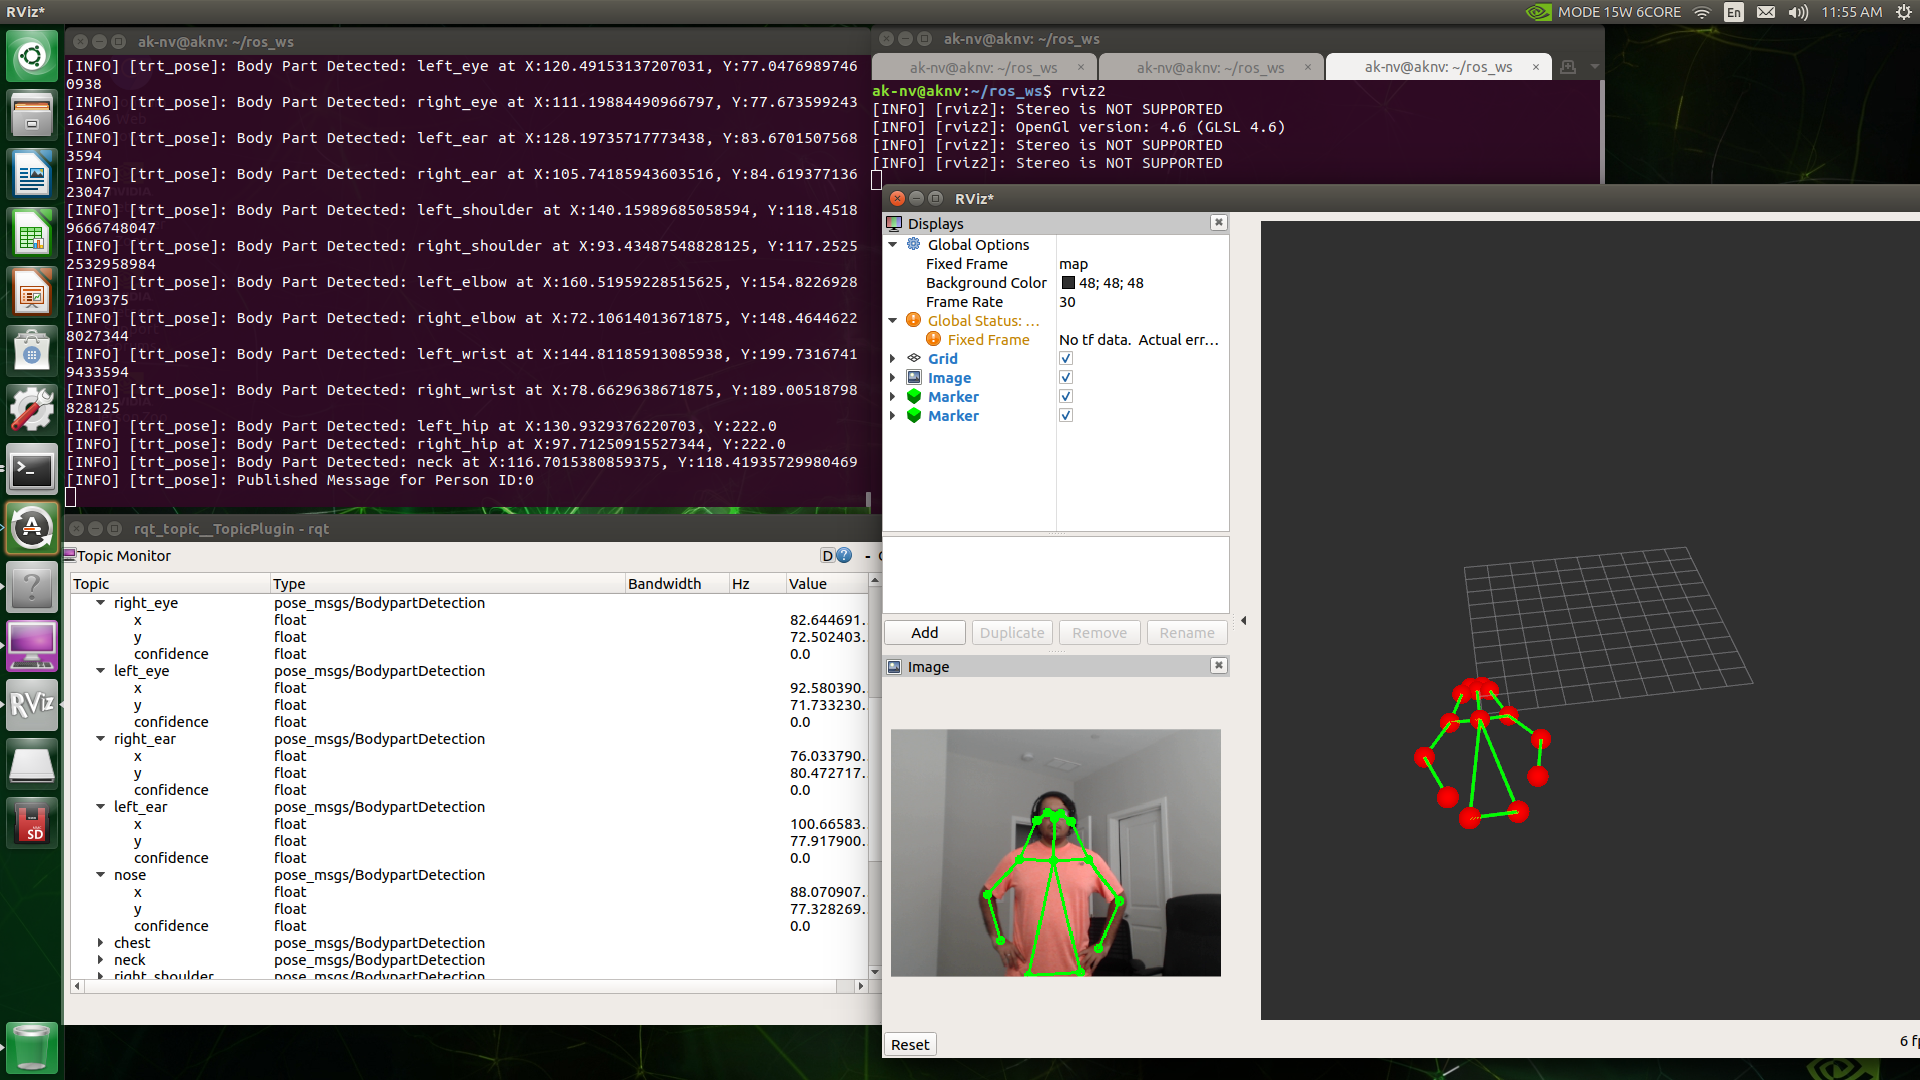Collapse the right_eye topic tree
This screenshot has height=1080, width=1920.
[x=100, y=603]
